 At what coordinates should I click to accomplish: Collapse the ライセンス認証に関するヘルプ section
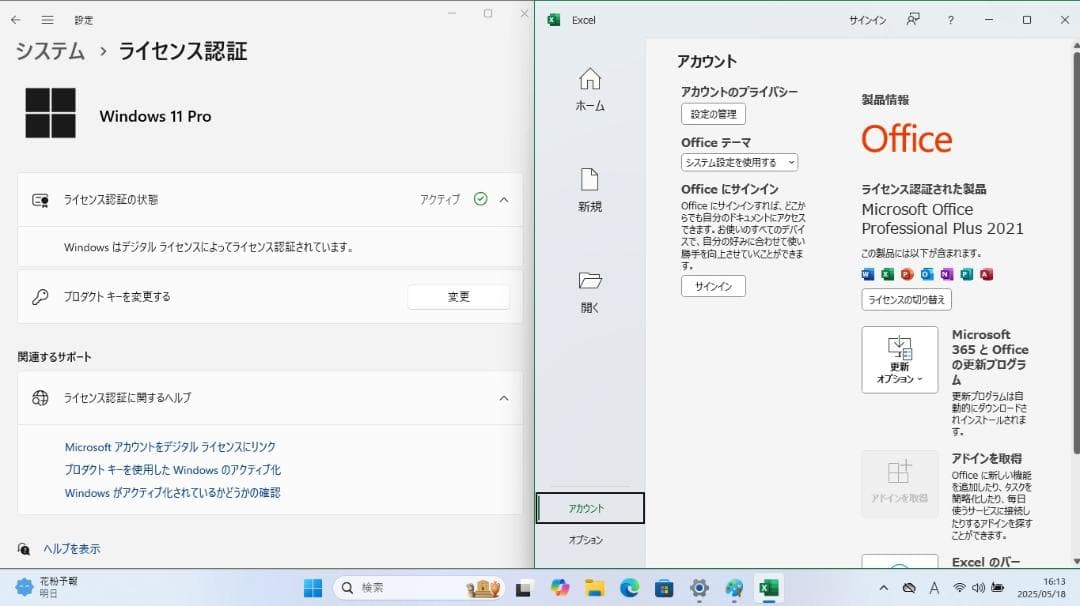504,398
